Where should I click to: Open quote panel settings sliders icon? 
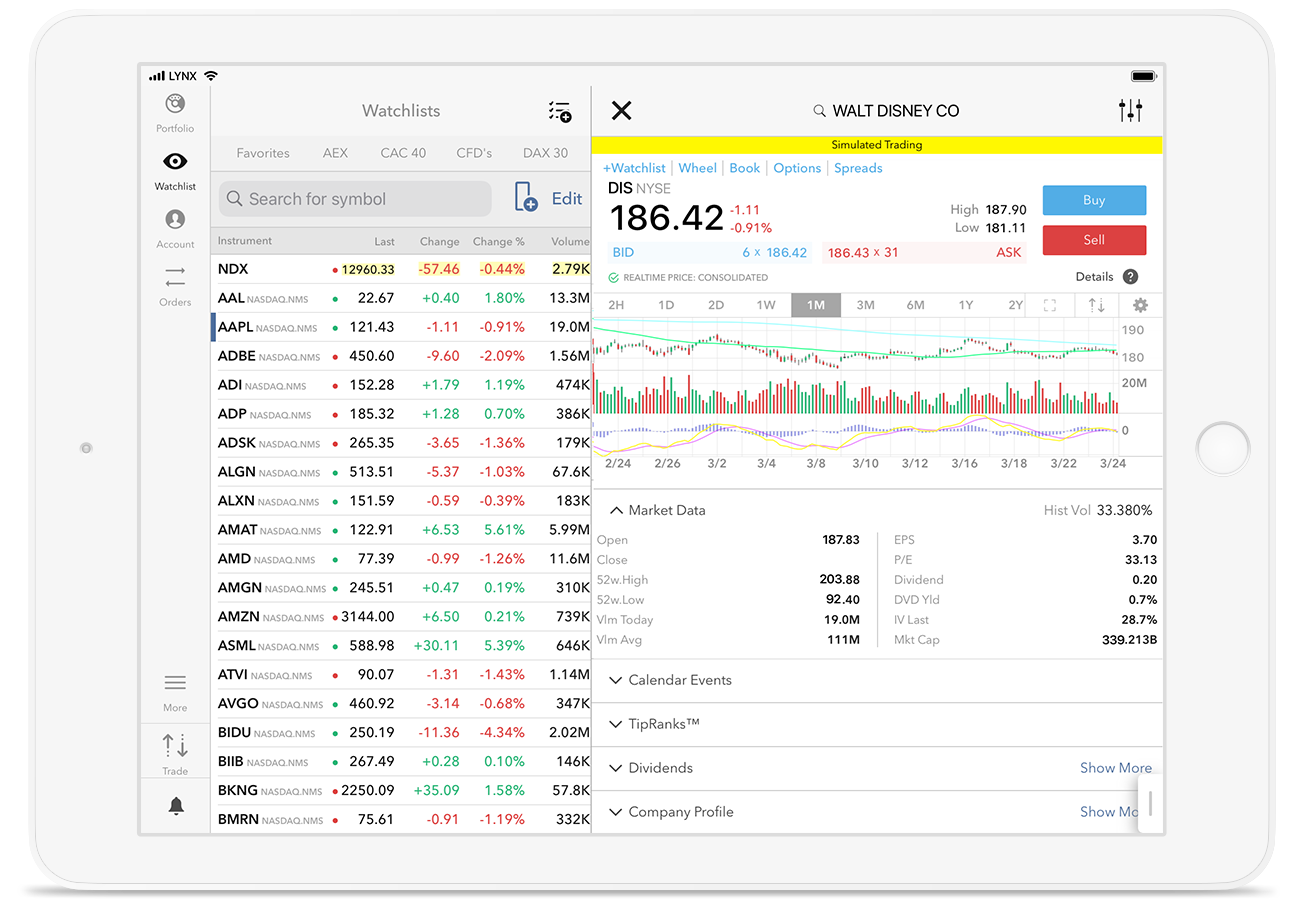(x=1130, y=110)
